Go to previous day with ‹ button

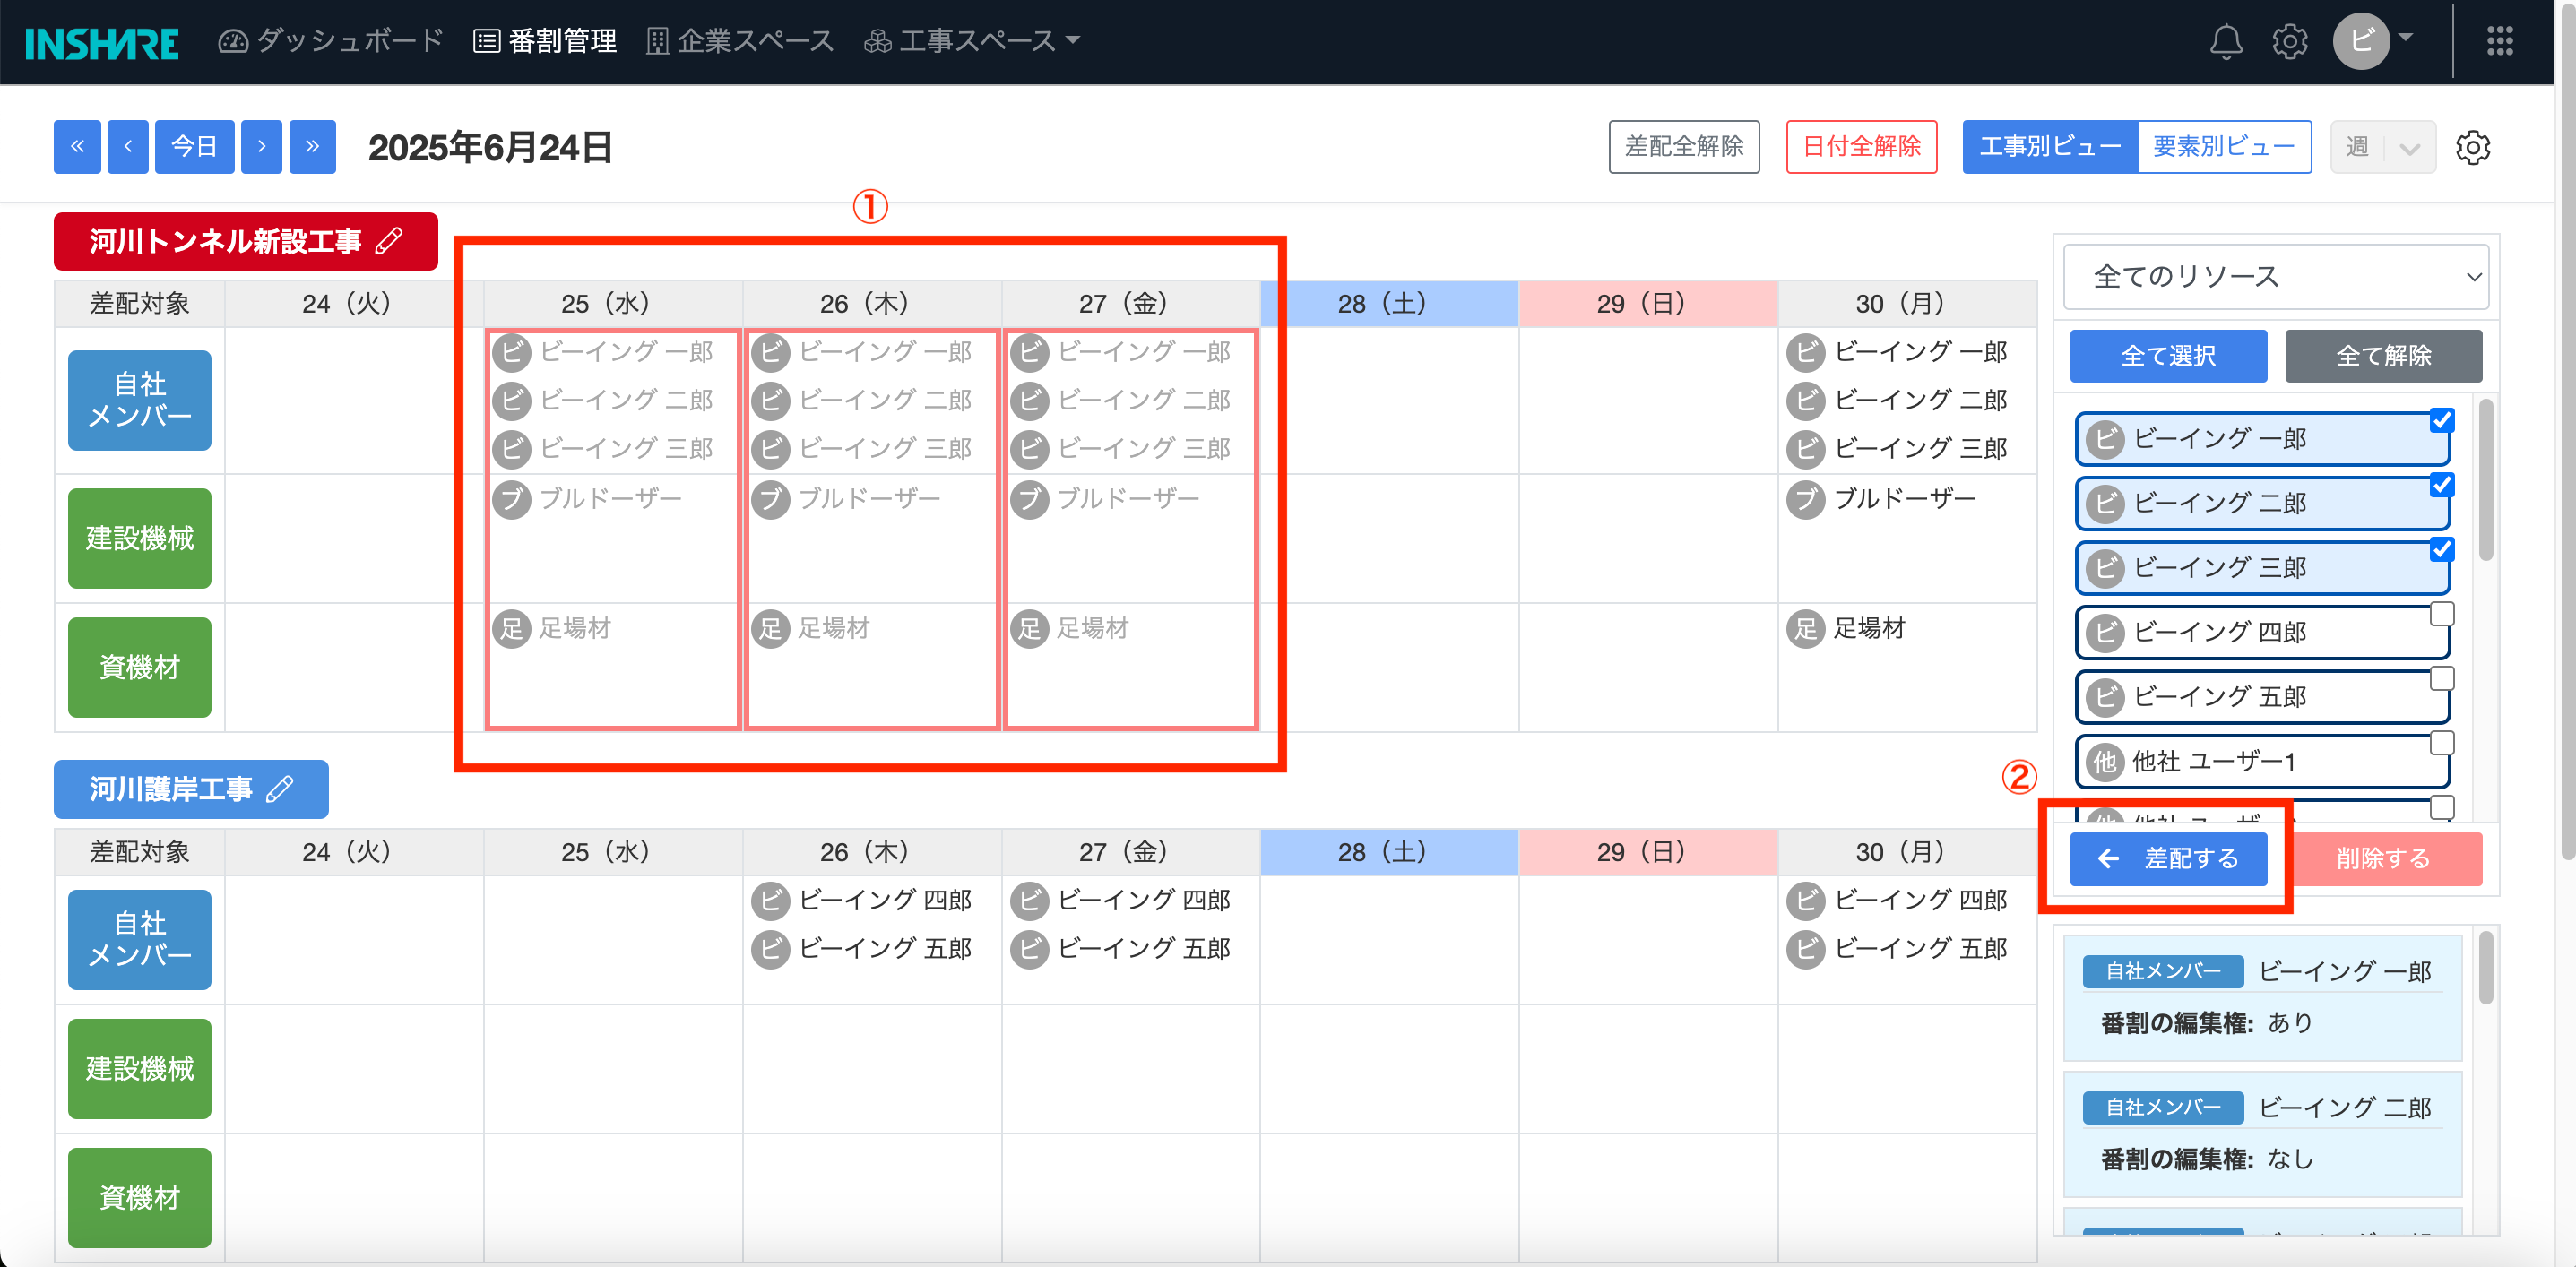point(128,147)
